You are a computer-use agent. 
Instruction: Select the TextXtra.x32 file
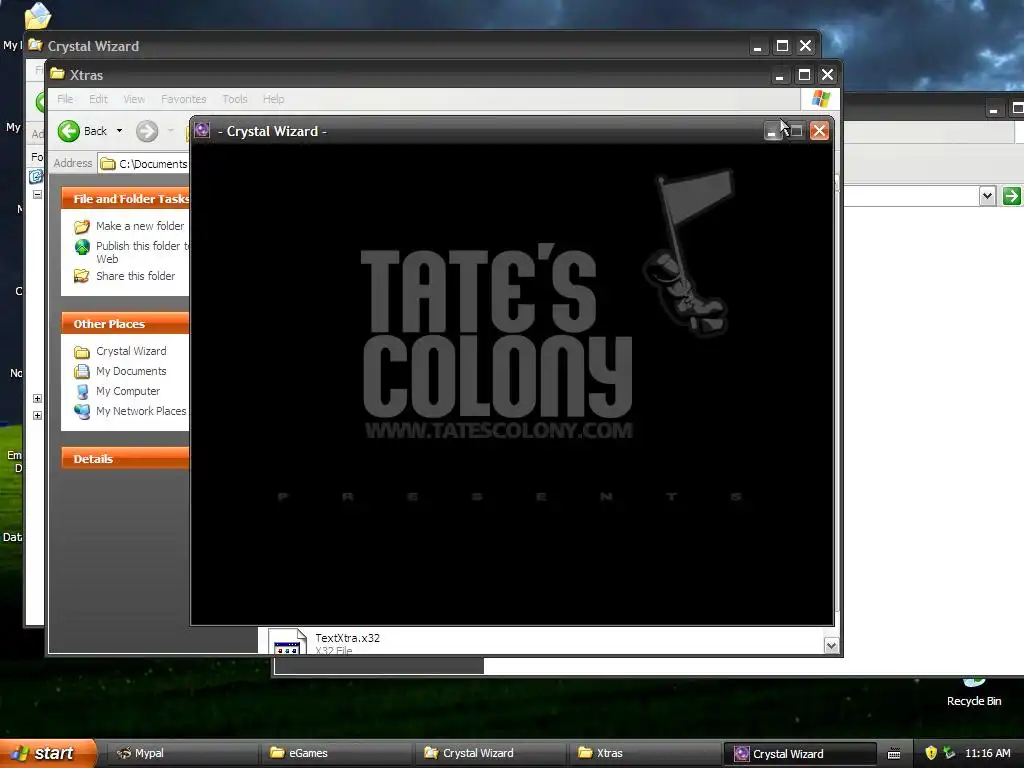coord(347,638)
